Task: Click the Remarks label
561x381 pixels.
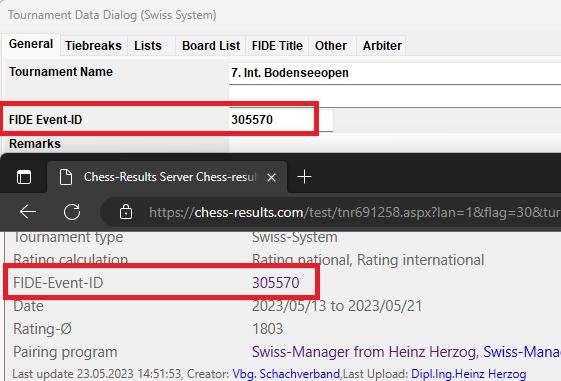Action: click(x=35, y=144)
